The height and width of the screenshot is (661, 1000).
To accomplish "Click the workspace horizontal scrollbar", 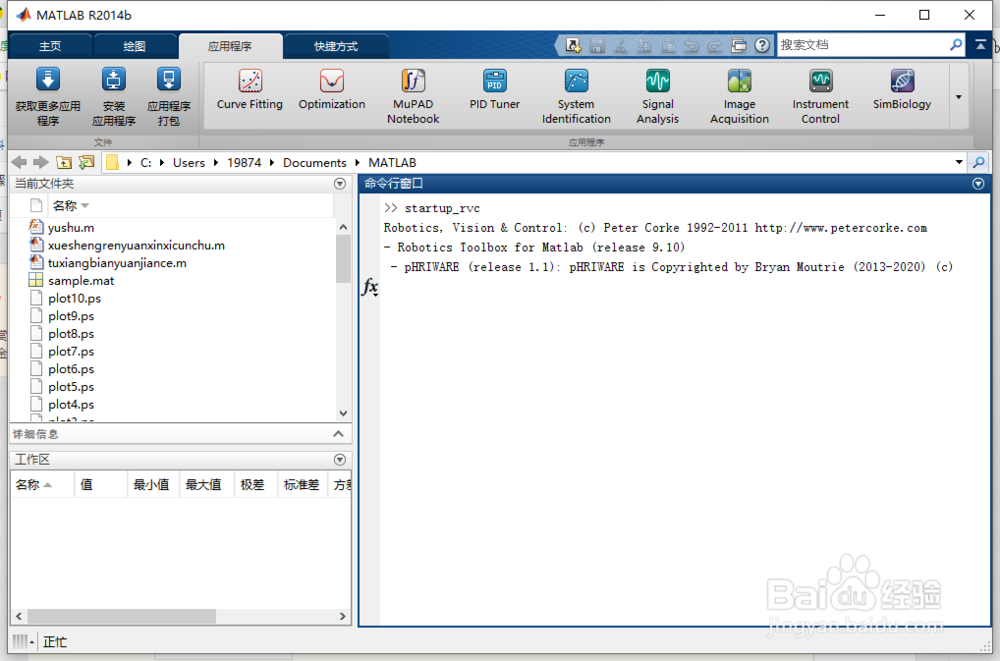I will pyautogui.click(x=121, y=616).
